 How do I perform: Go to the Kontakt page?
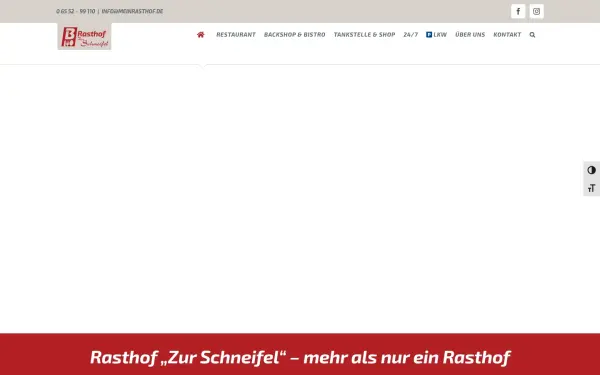tap(507, 35)
